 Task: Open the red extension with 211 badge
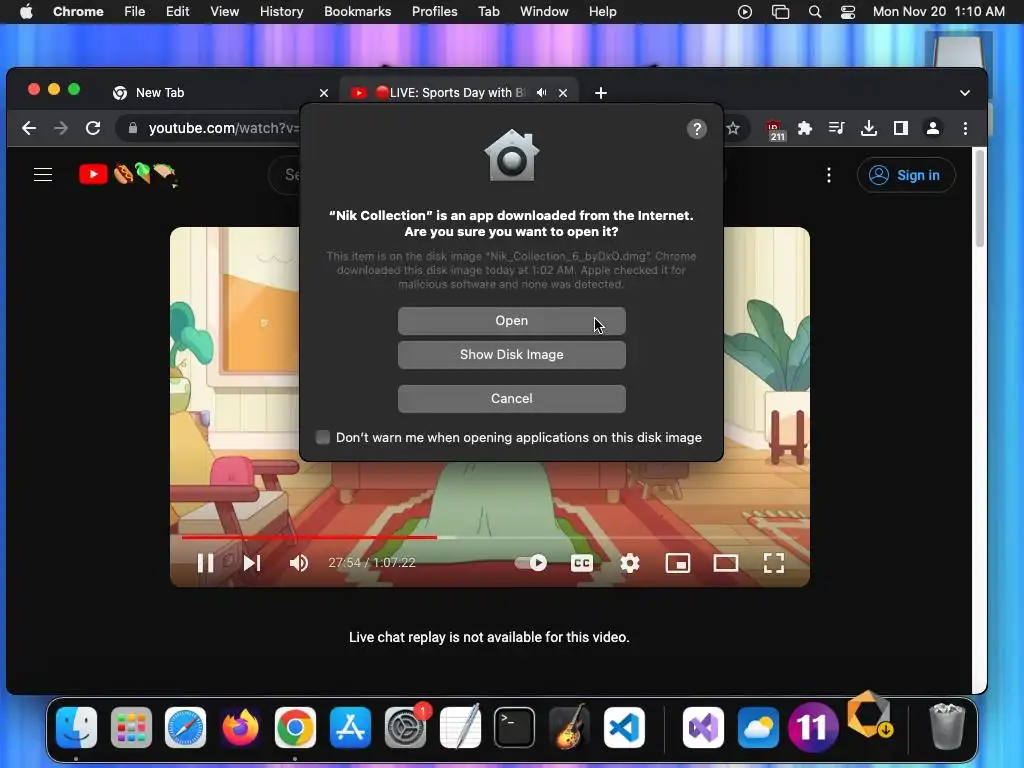(x=775, y=130)
